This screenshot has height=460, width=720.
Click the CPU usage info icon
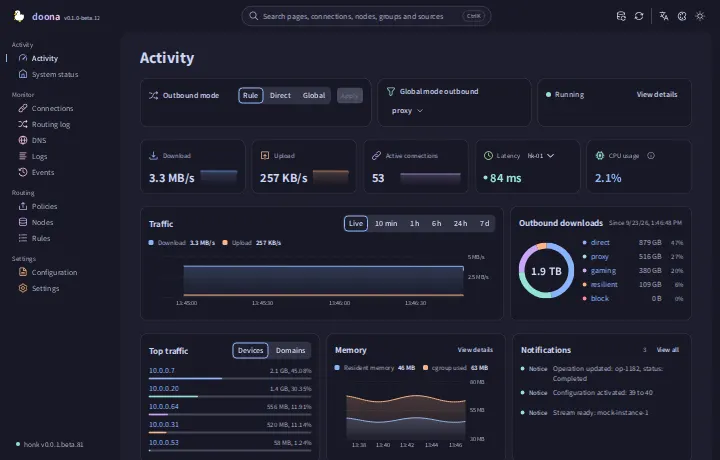[651, 156]
